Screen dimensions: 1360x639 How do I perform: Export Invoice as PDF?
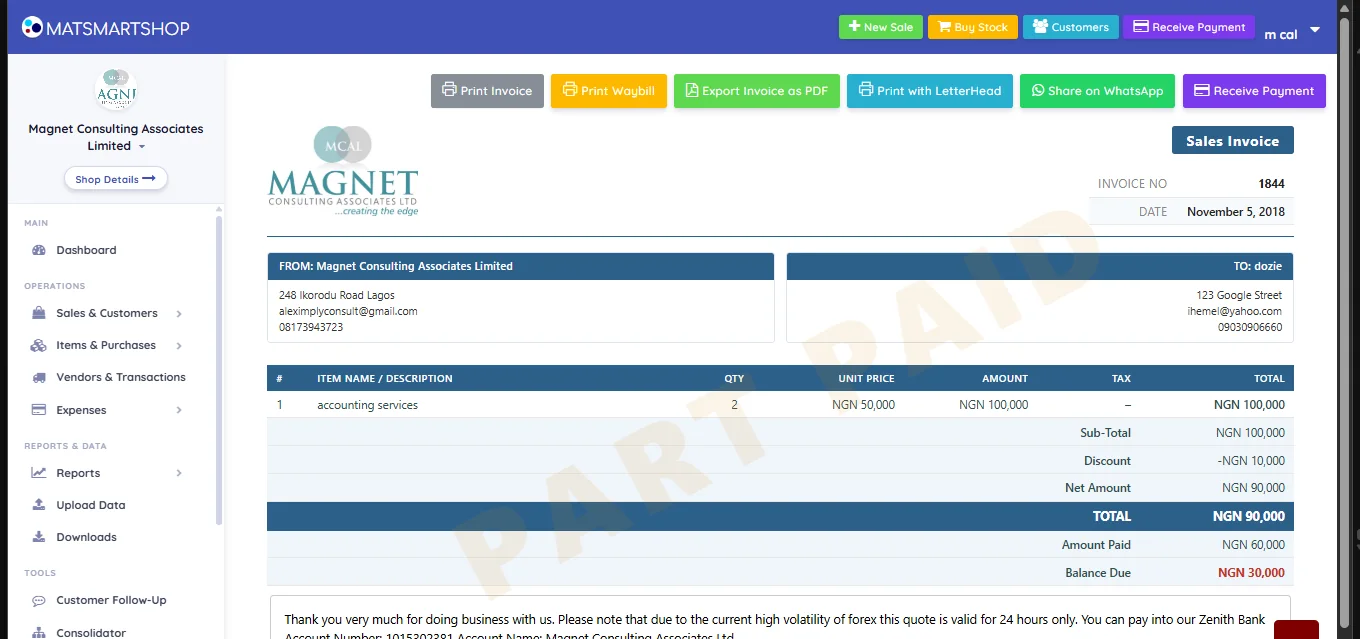(x=757, y=91)
